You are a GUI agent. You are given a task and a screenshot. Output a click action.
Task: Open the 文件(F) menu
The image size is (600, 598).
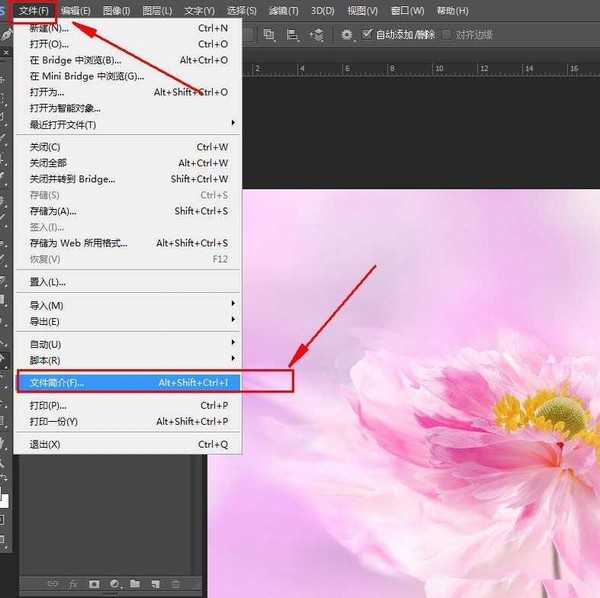tap(34, 11)
